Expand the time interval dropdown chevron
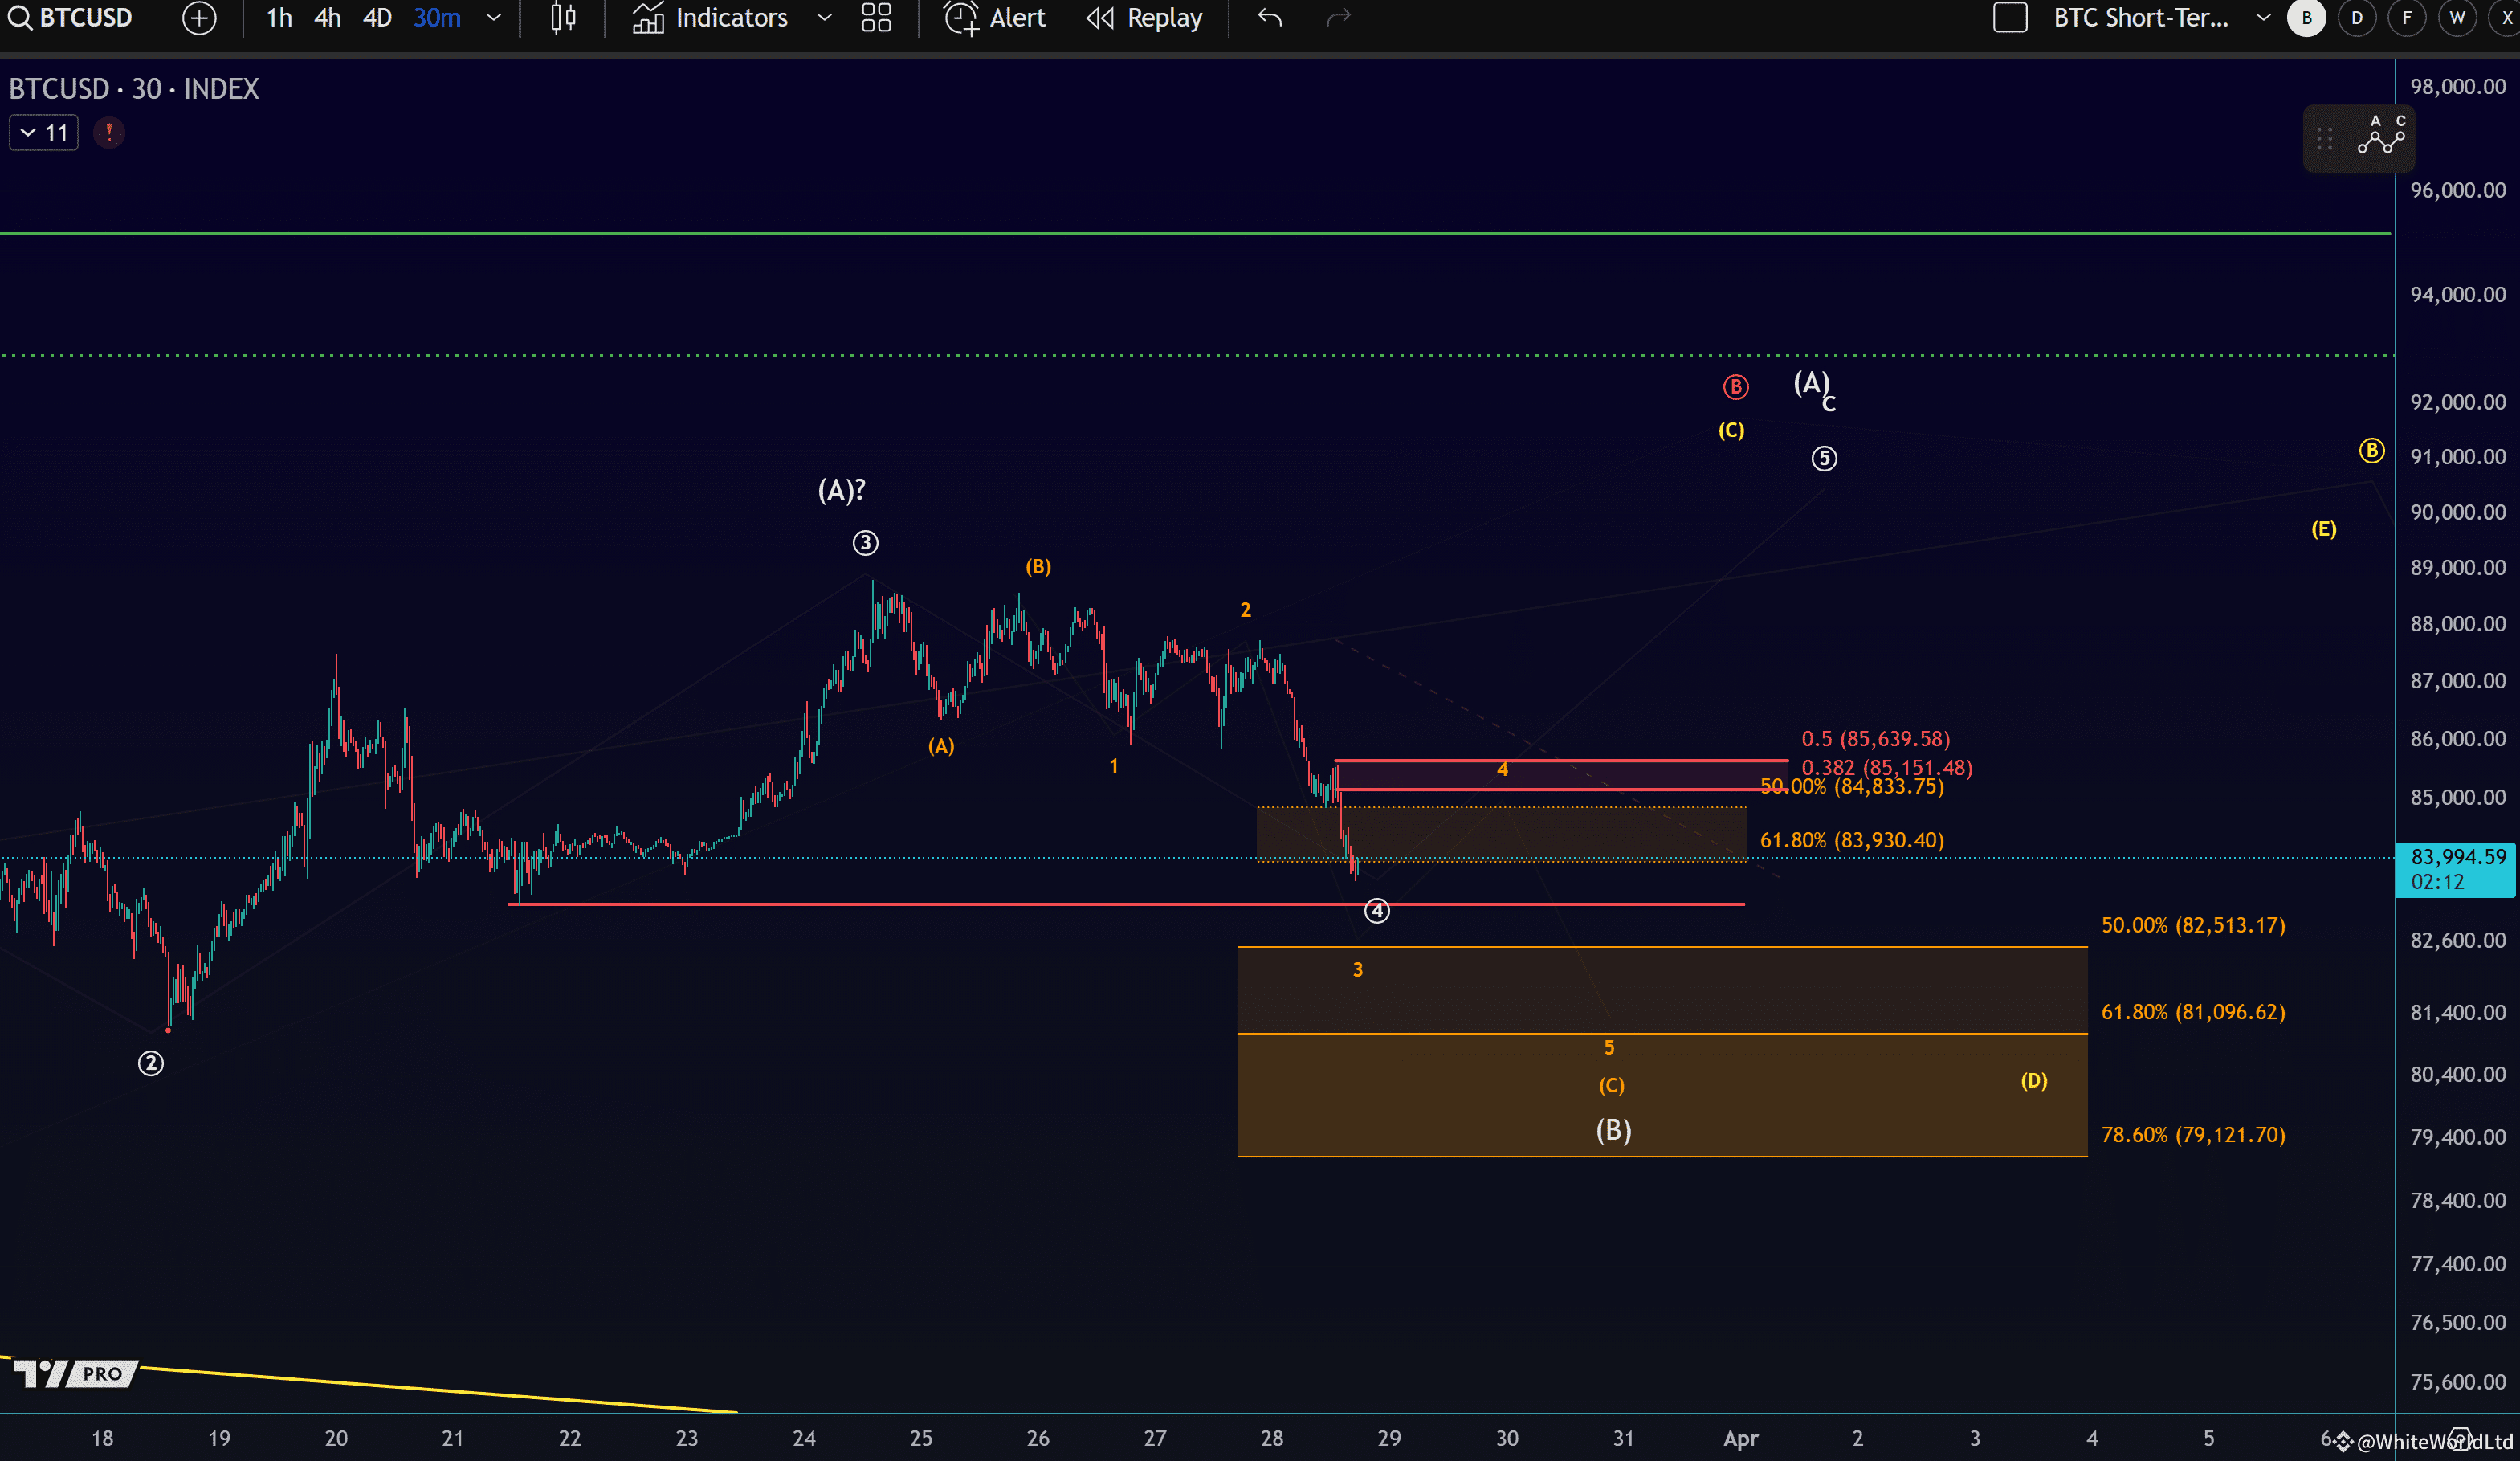 (x=494, y=18)
